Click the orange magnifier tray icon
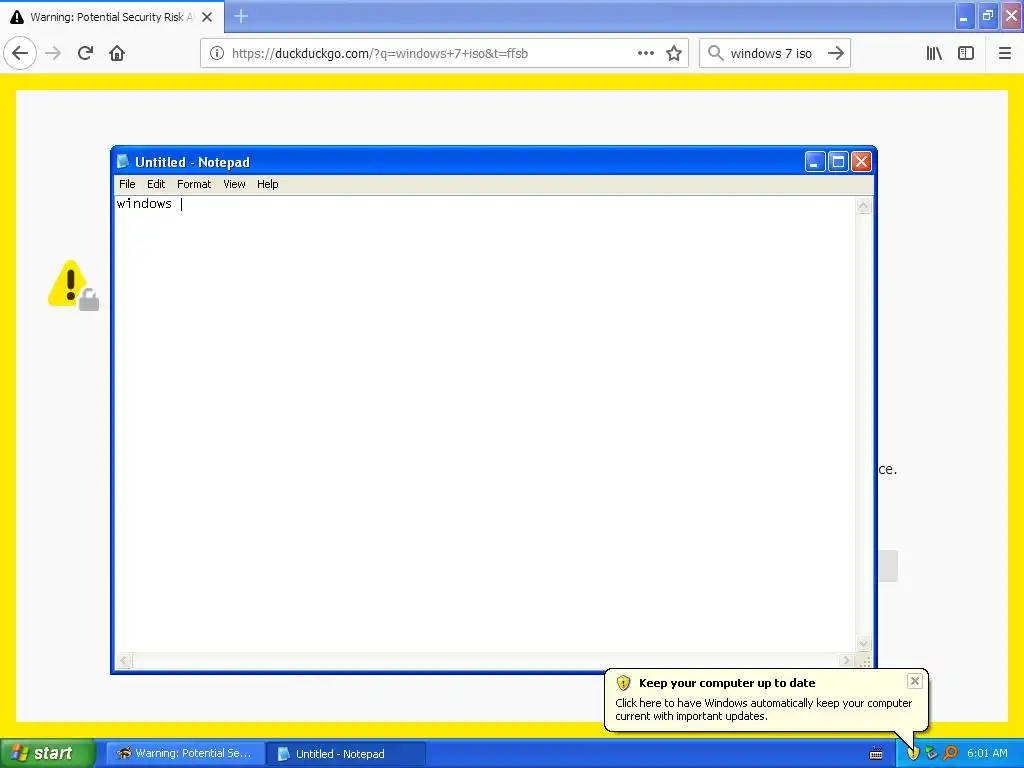 [x=950, y=754]
